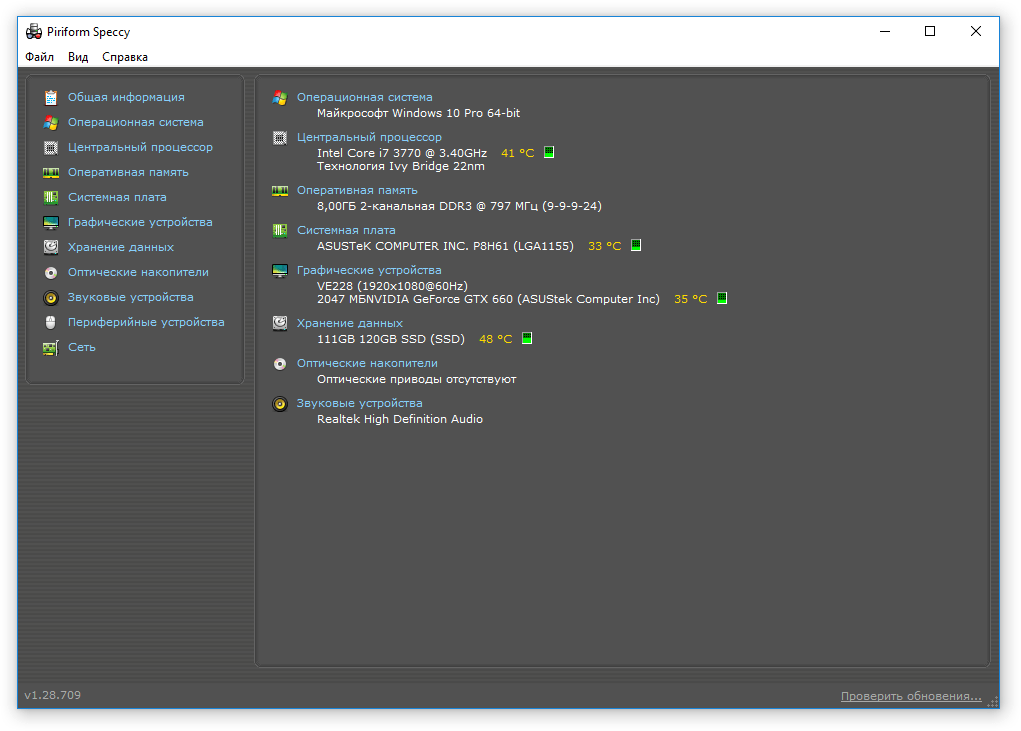Follow the Графические устройства heading link in summary
The width and height of the screenshot is (1021, 731).
click(369, 270)
